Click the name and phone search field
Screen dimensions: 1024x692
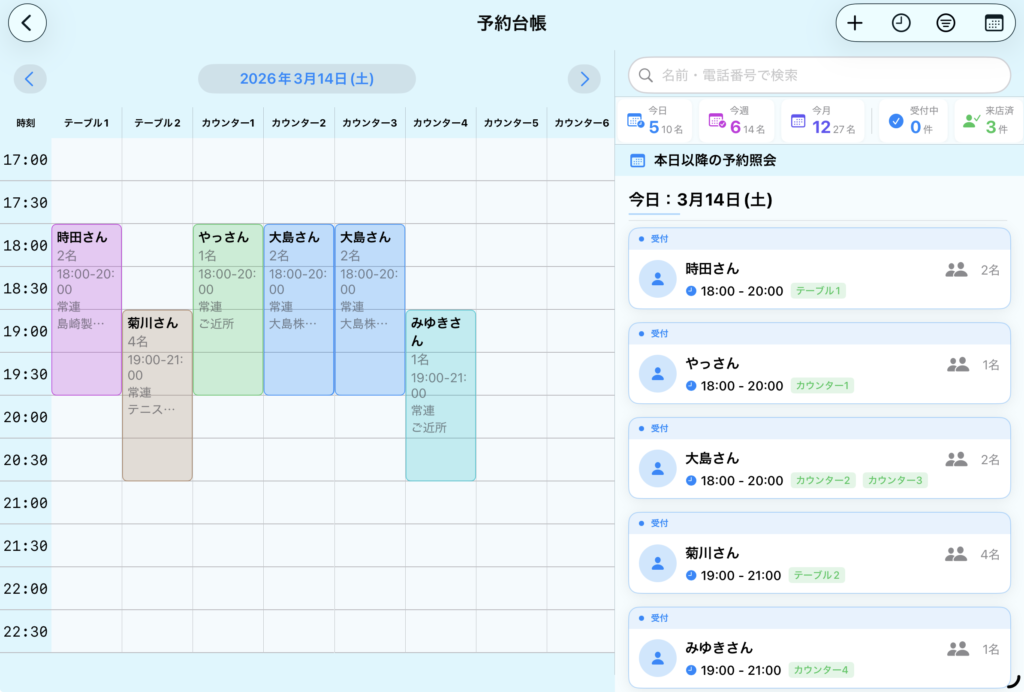click(819, 75)
